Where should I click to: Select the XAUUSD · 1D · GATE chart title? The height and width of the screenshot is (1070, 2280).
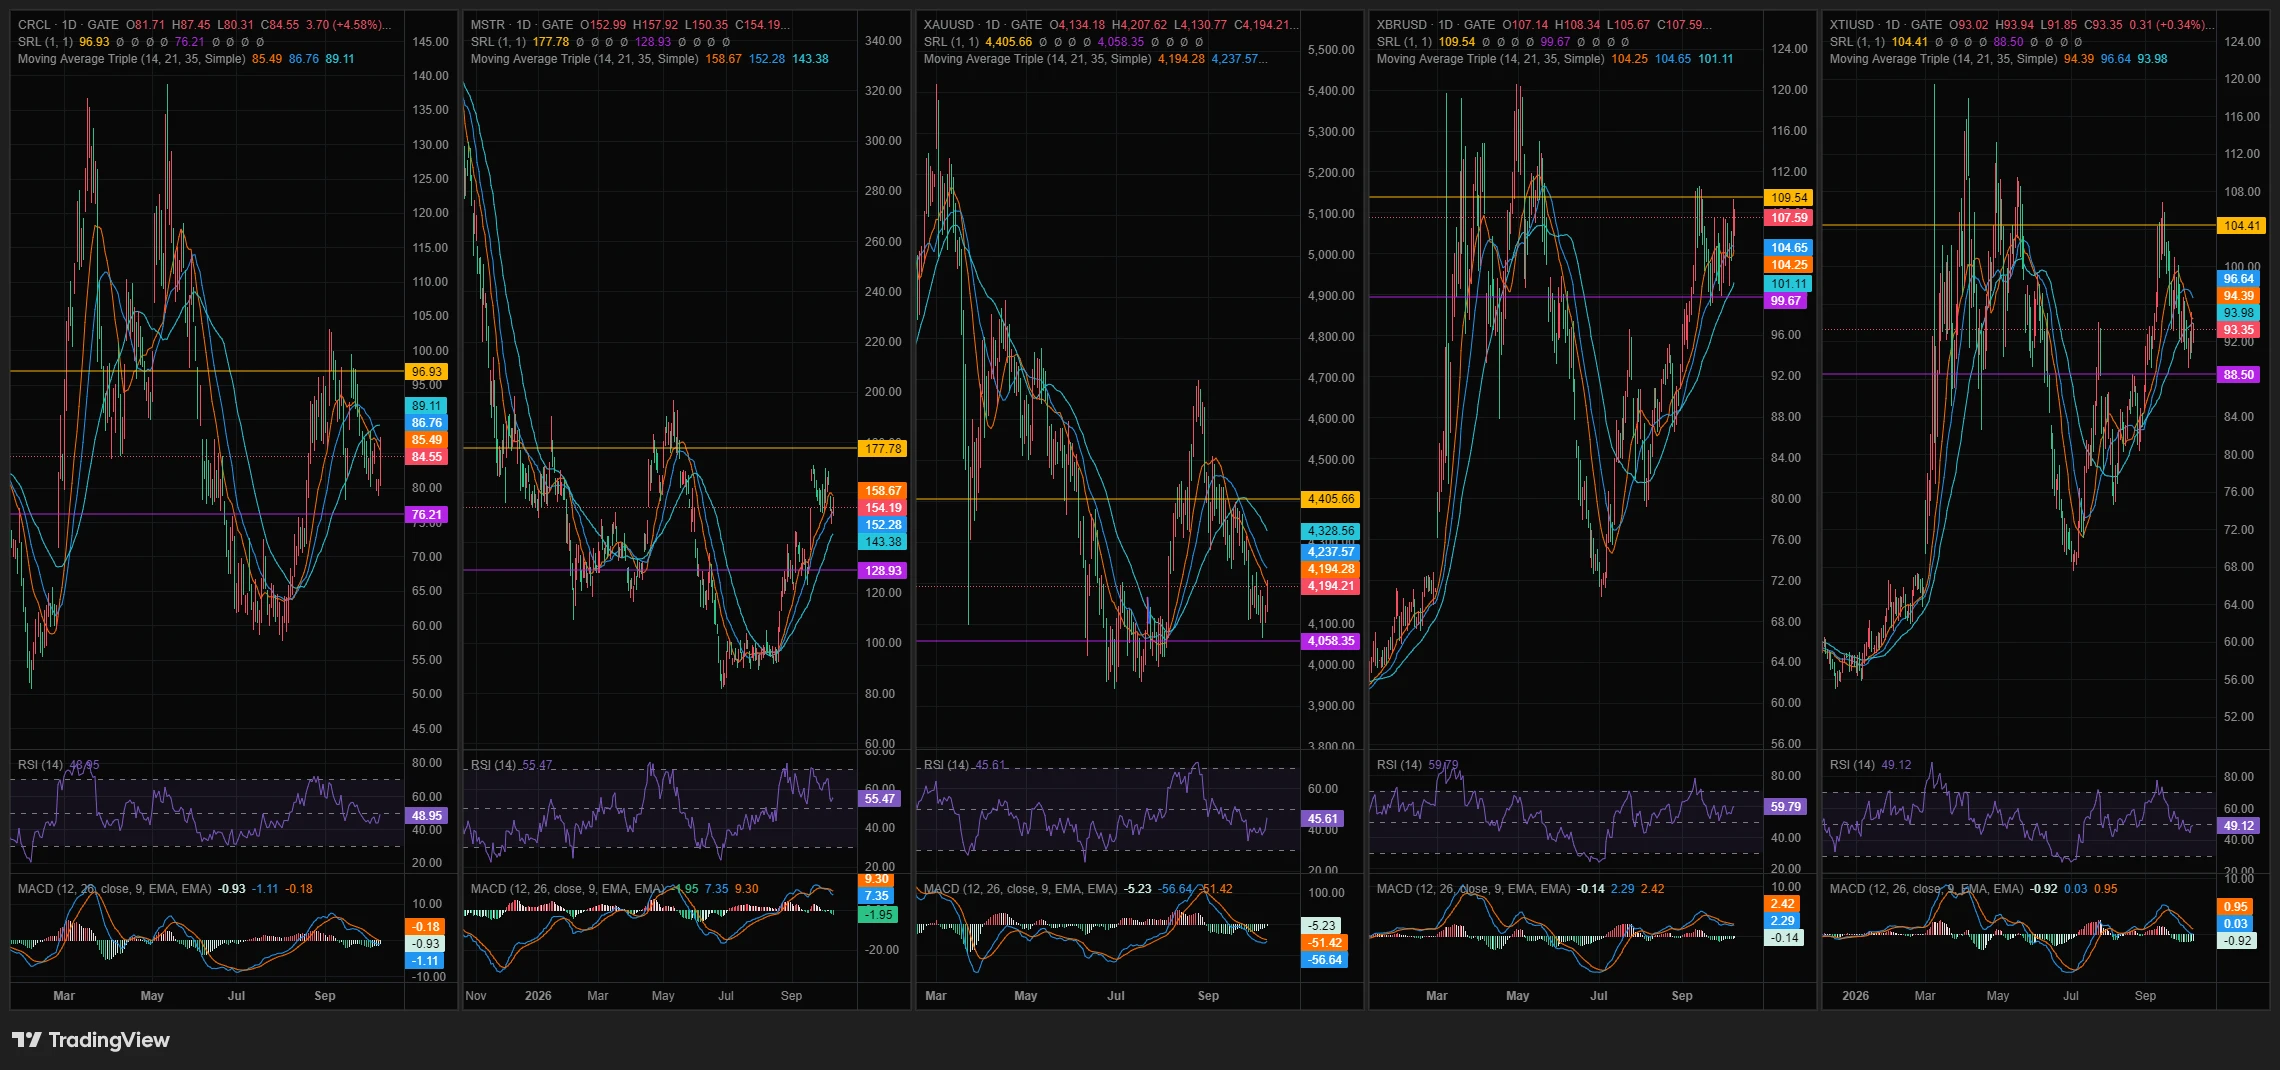983,25
